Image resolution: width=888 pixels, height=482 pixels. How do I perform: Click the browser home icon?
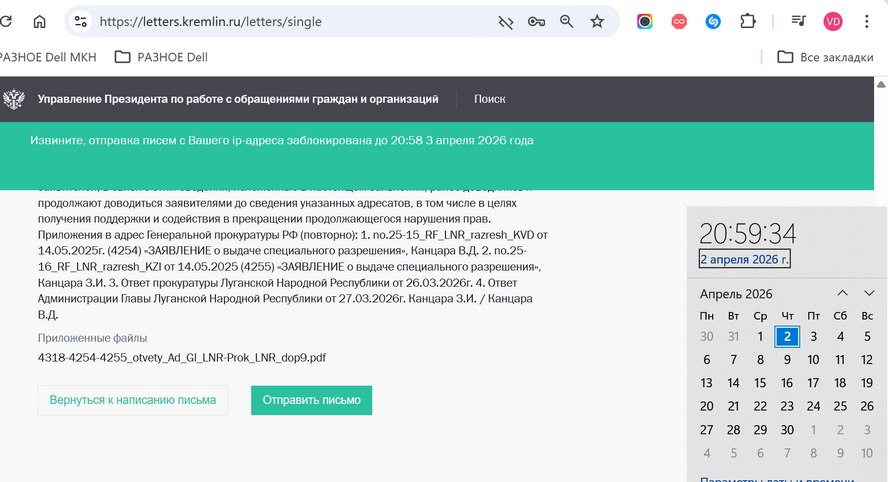[39, 22]
